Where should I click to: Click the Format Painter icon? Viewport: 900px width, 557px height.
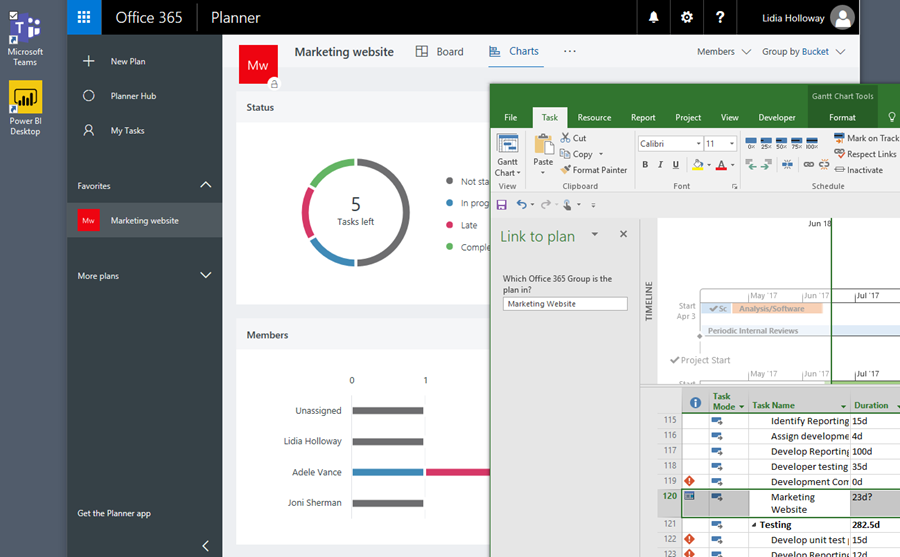(566, 170)
